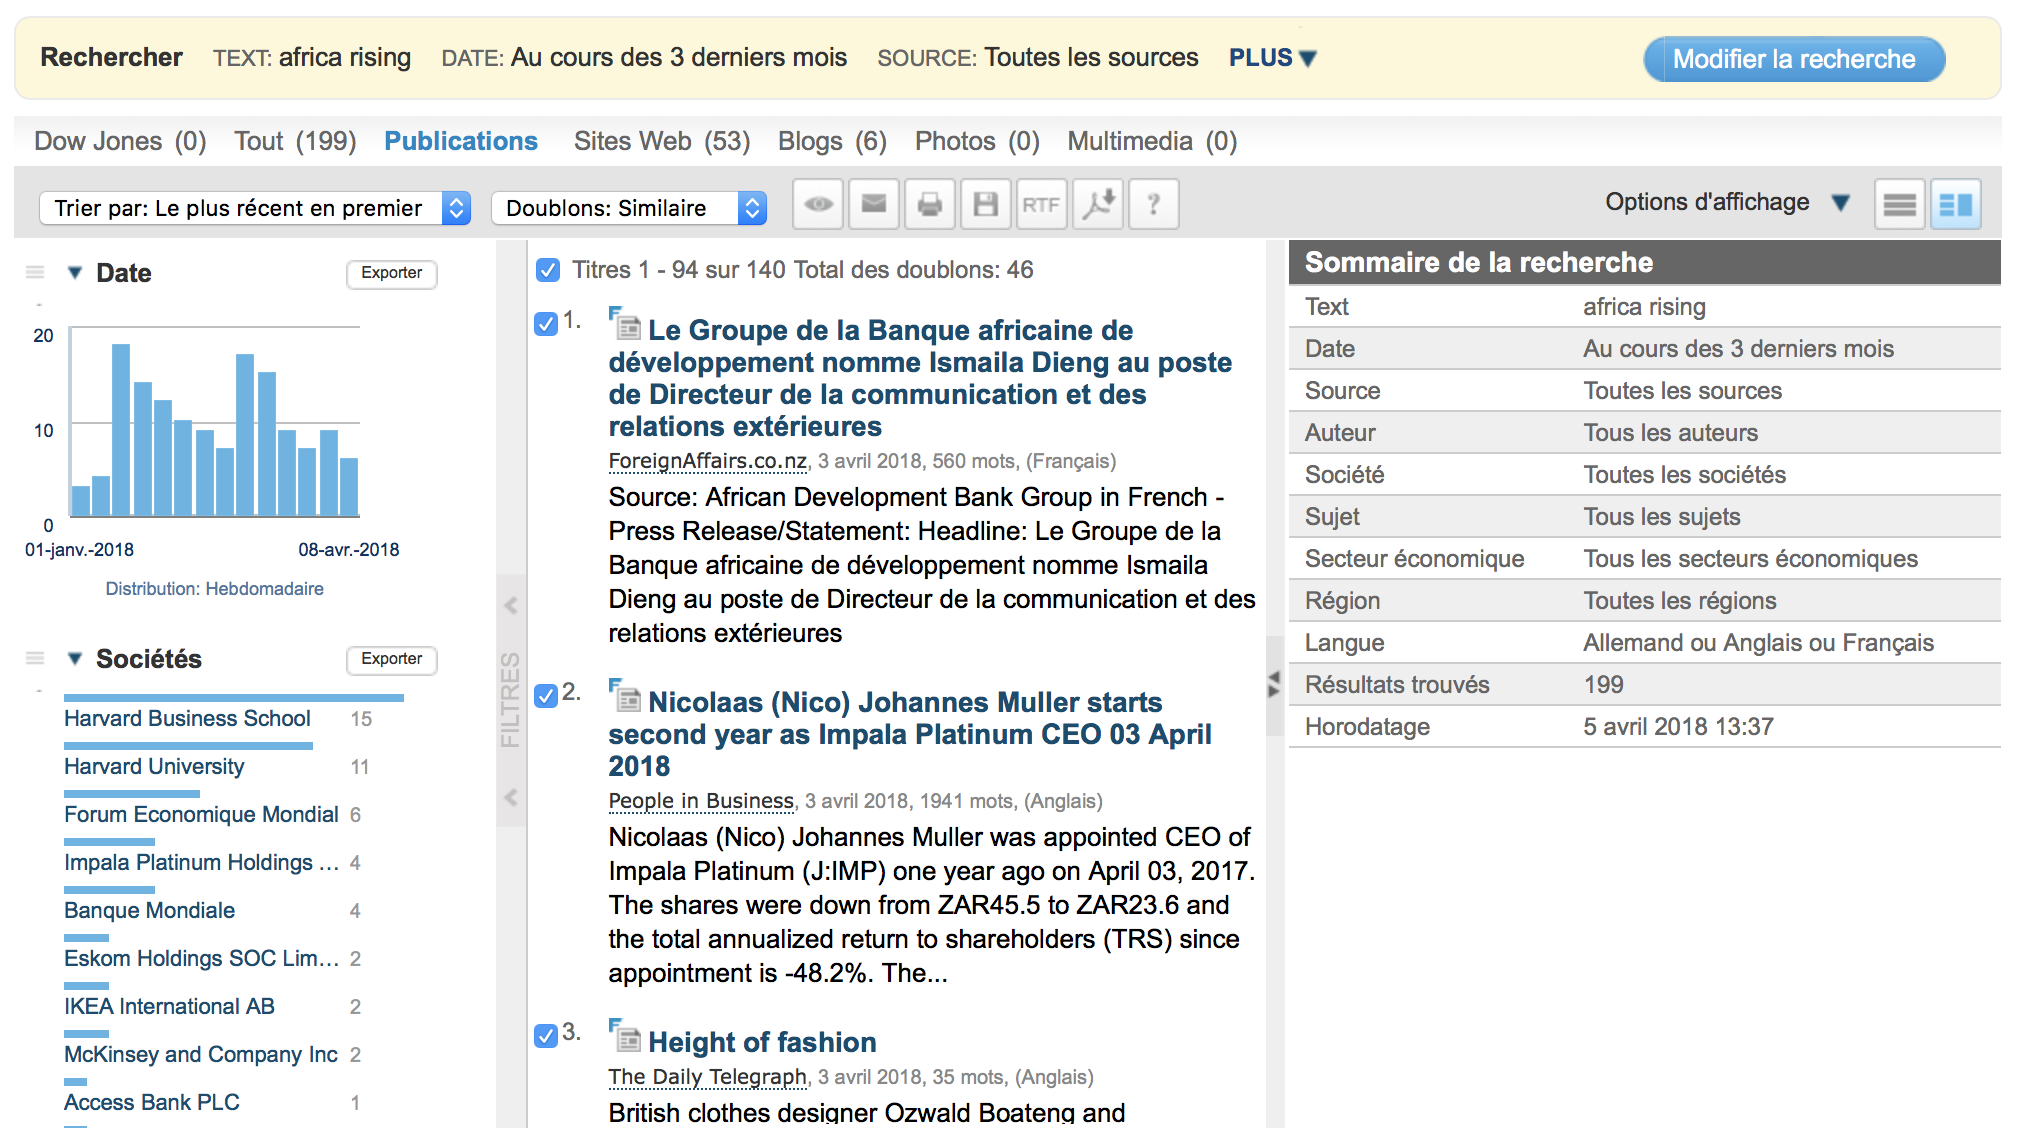Image resolution: width=2018 pixels, height=1128 pixels.
Task: Filter by Harvard University
Action: [154, 766]
